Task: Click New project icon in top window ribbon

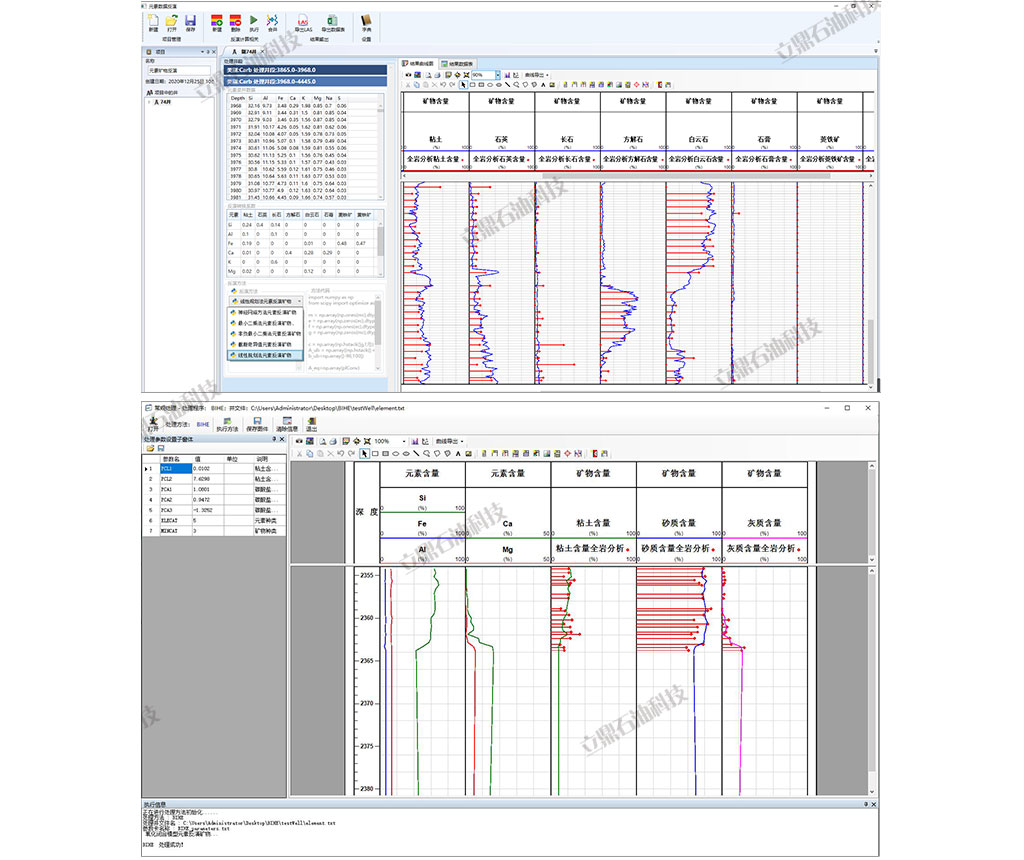Action: 153,21
